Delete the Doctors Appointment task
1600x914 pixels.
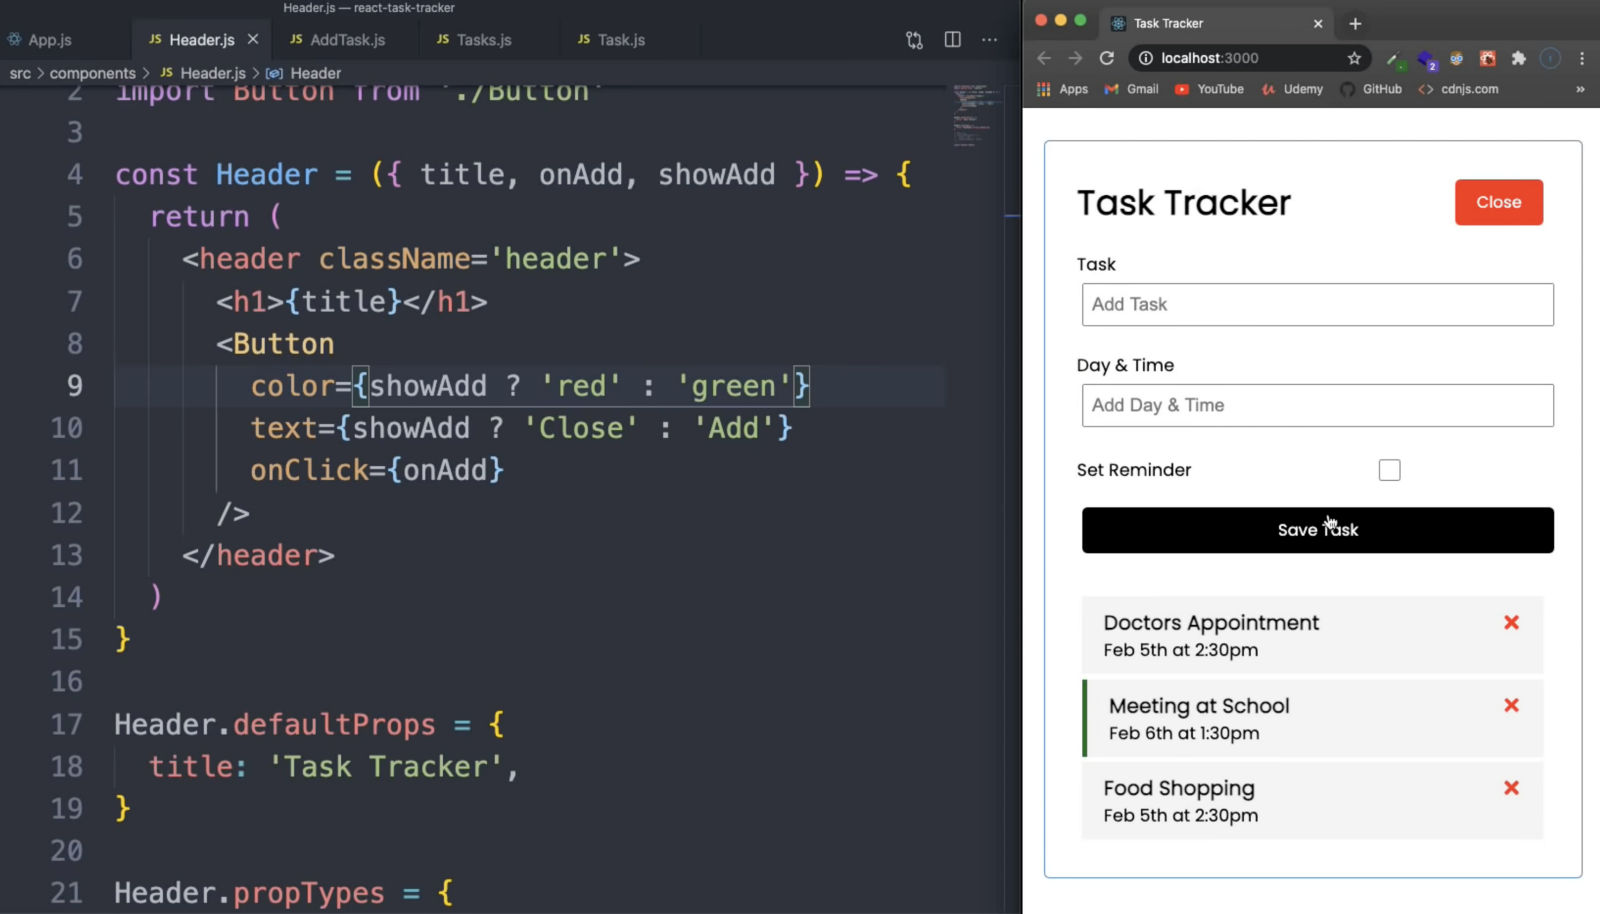coord(1511,622)
